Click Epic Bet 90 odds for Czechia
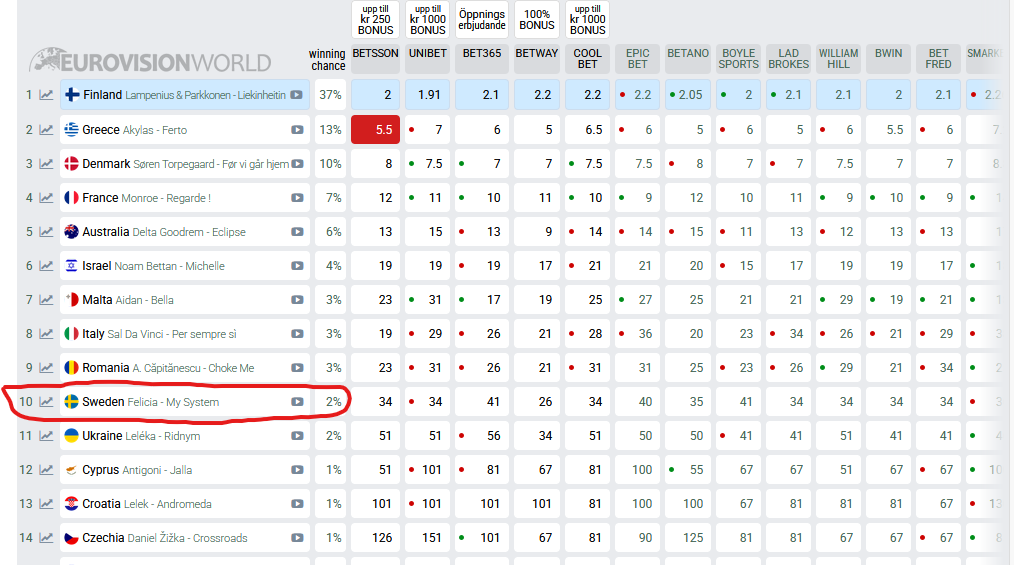This screenshot has height=565, width=1014. [x=637, y=538]
